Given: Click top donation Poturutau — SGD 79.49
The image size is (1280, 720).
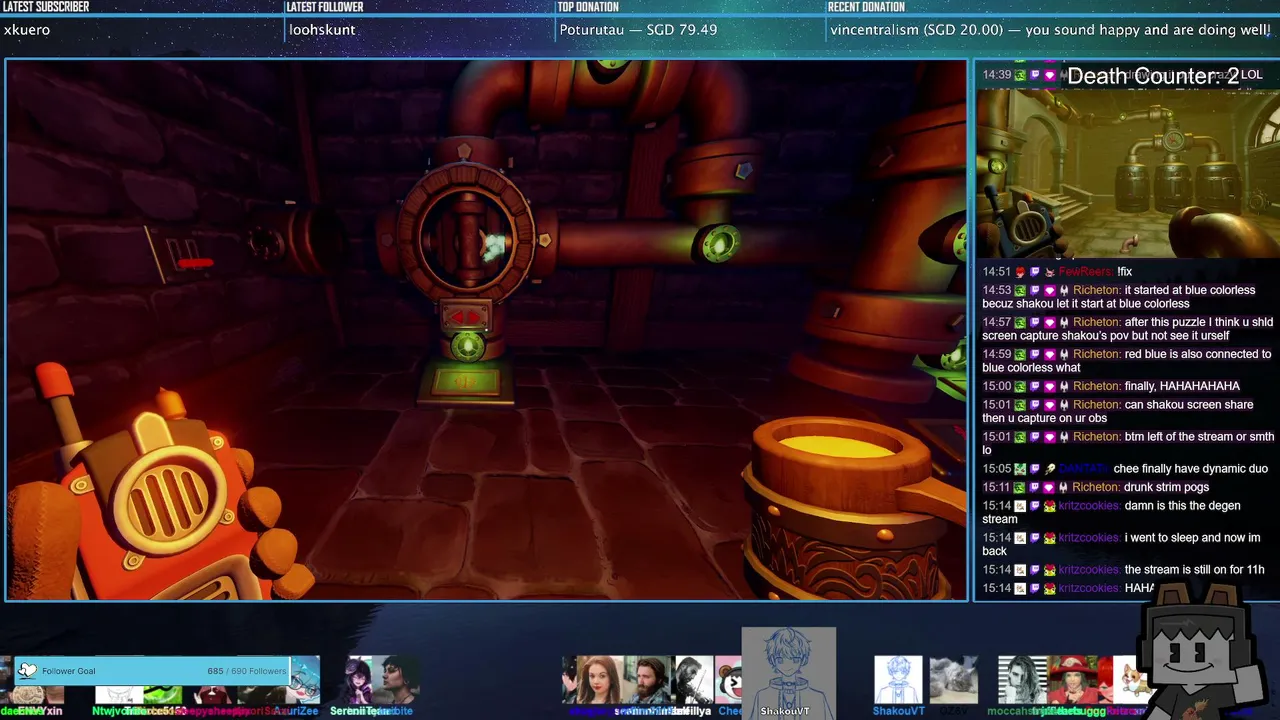Looking at the screenshot, I should pyautogui.click(x=638, y=30).
